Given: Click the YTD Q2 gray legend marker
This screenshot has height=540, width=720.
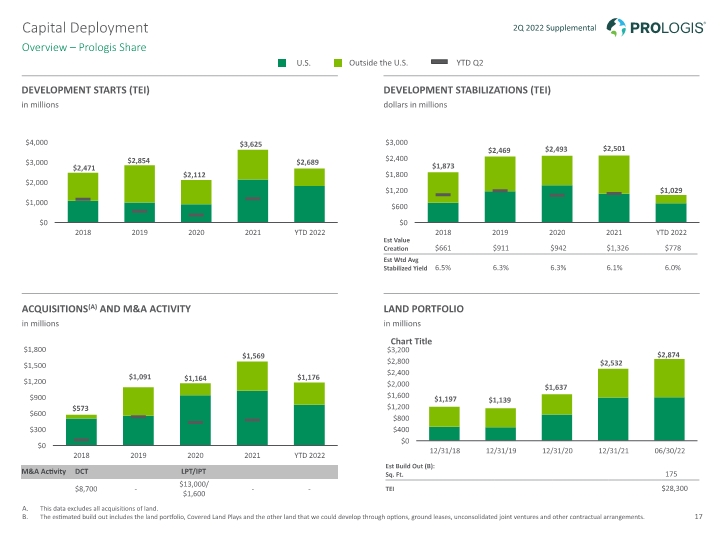Looking at the screenshot, I should click(x=439, y=62).
